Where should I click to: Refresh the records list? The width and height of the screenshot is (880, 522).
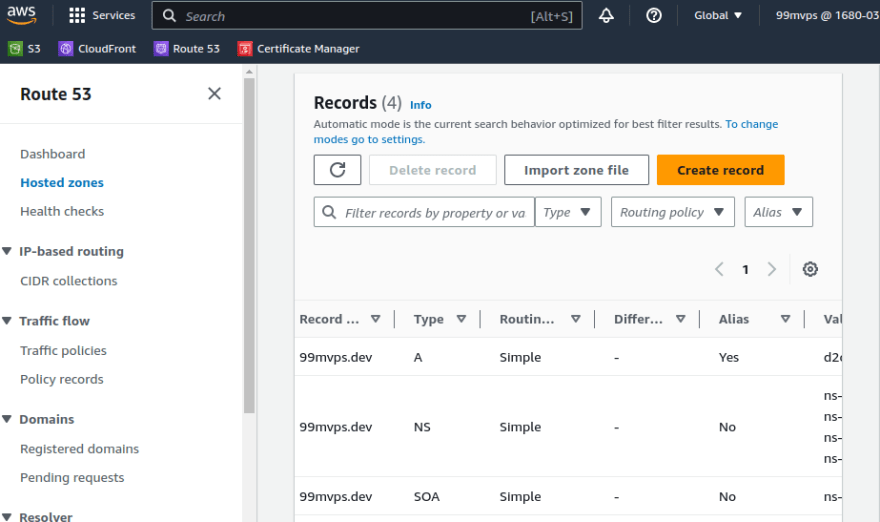(x=337, y=170)
